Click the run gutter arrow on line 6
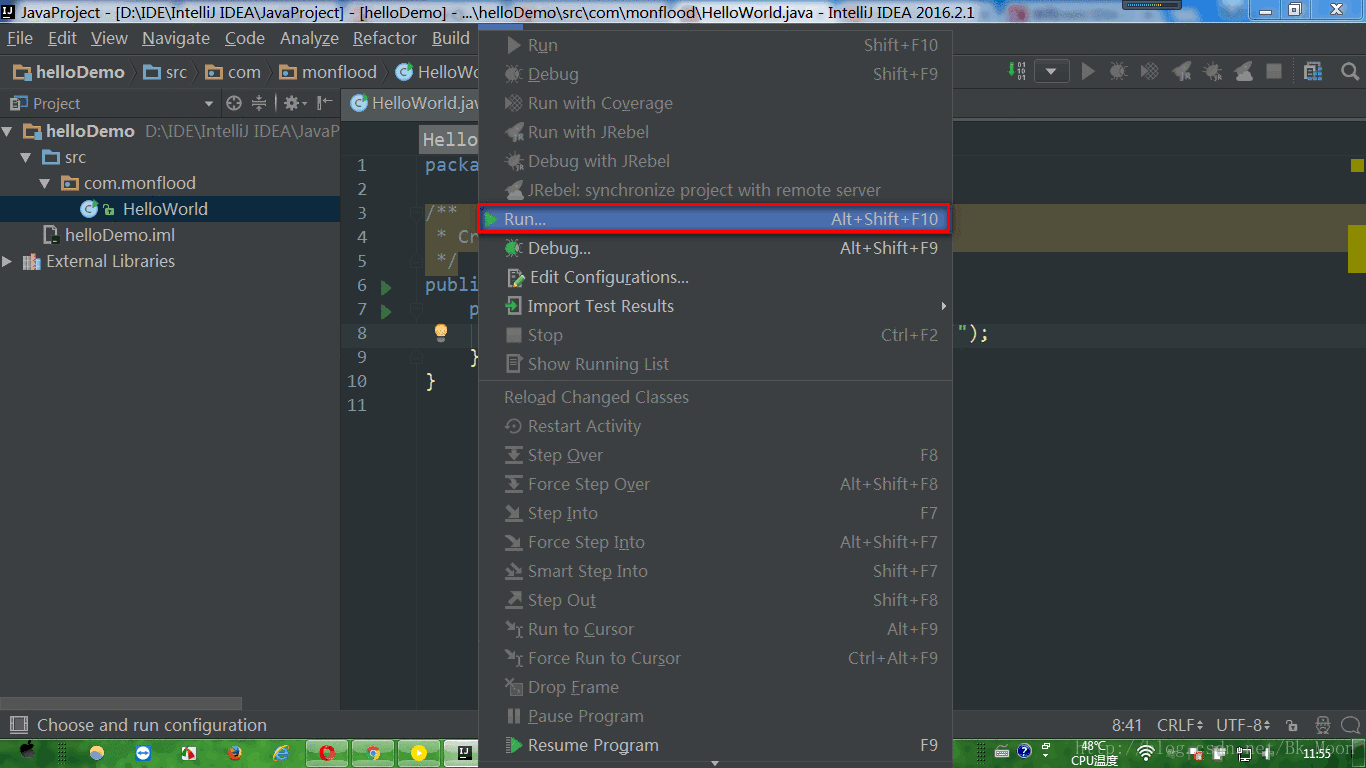Image resolution: width=1366 pixels, height=768 pixels. coord(386,287)
